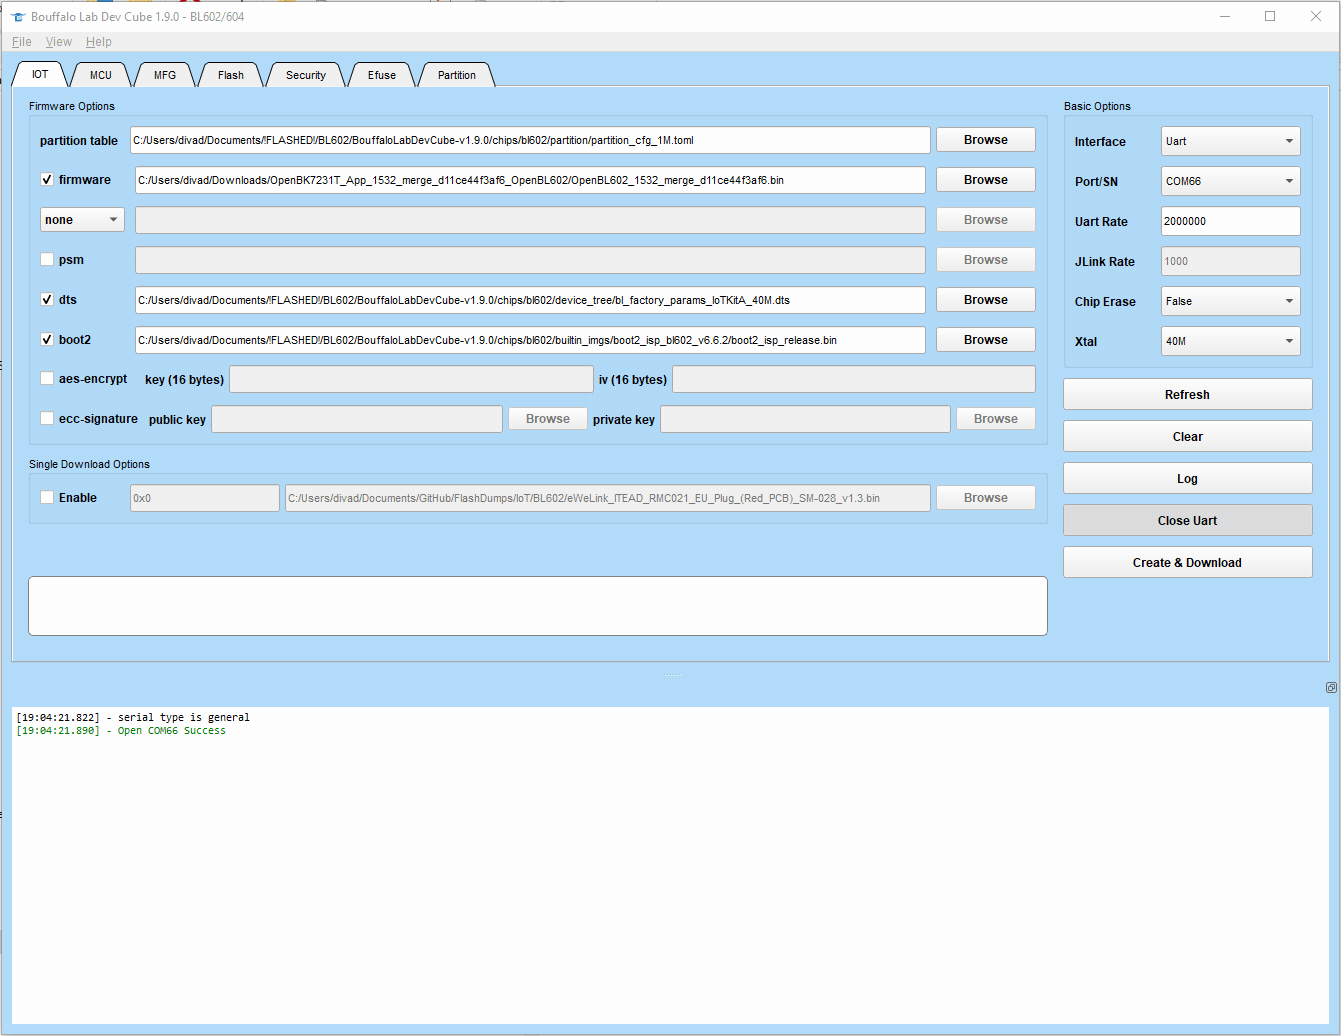Open the View menu
Viewport: 1341px width, 1036px height.
[x=59, y=42]
